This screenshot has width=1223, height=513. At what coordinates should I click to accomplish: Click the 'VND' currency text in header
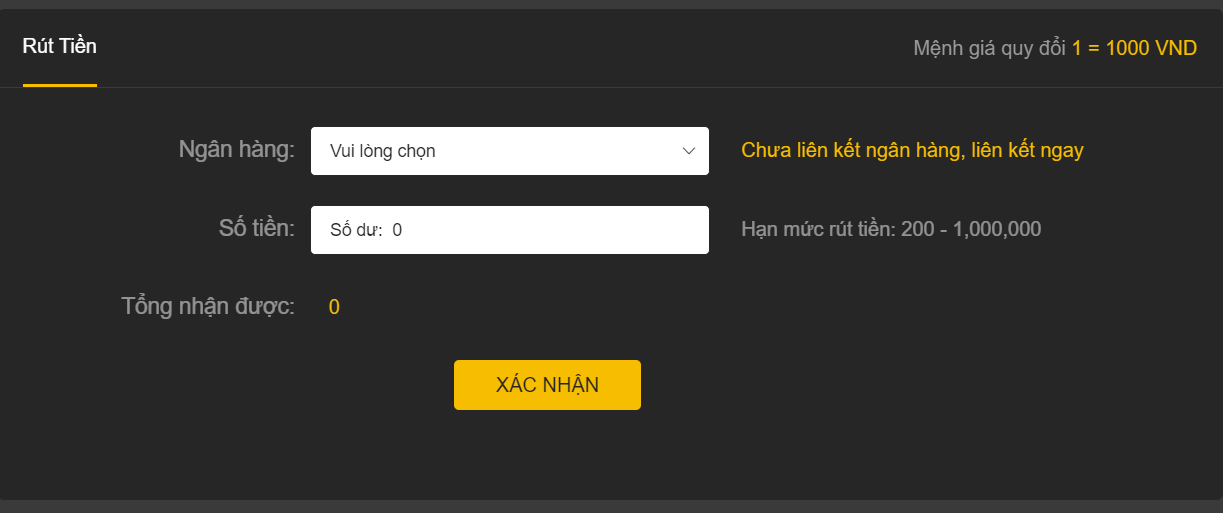(1175, 48)
